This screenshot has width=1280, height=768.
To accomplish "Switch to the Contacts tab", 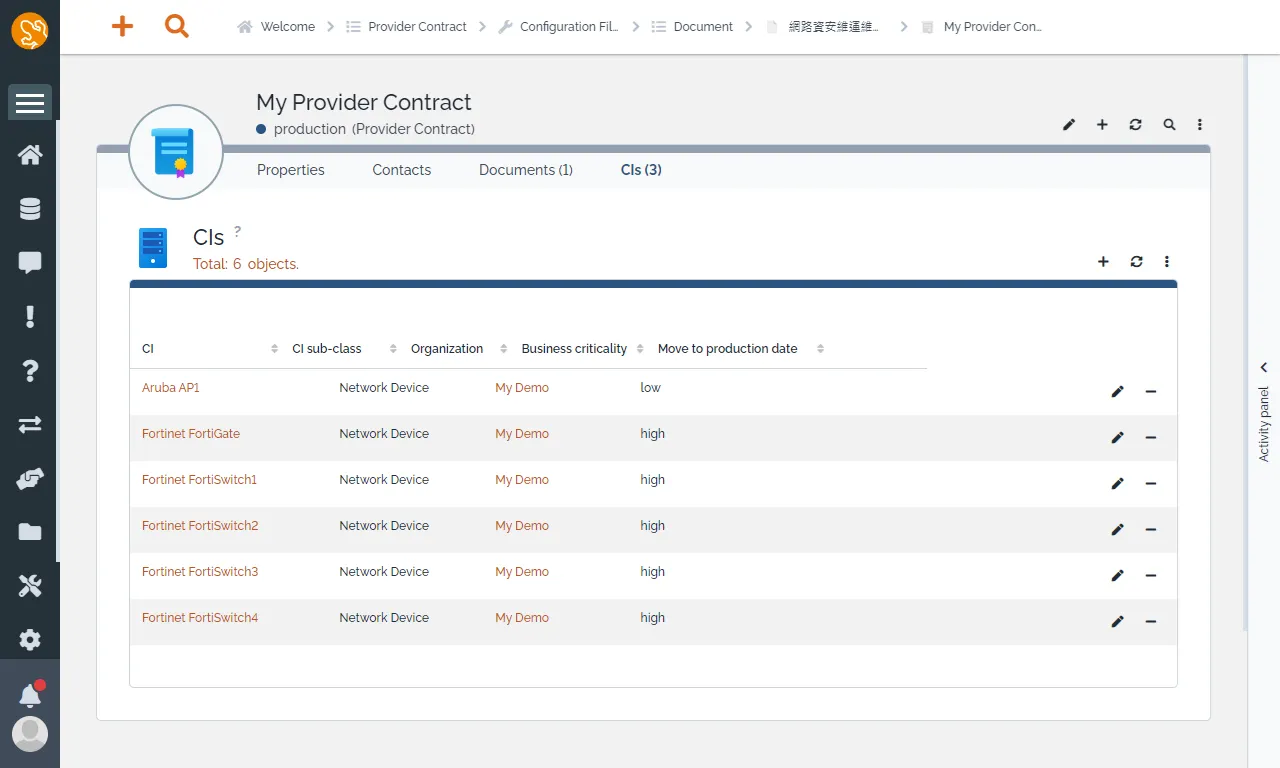I will (x=402, y=170).
